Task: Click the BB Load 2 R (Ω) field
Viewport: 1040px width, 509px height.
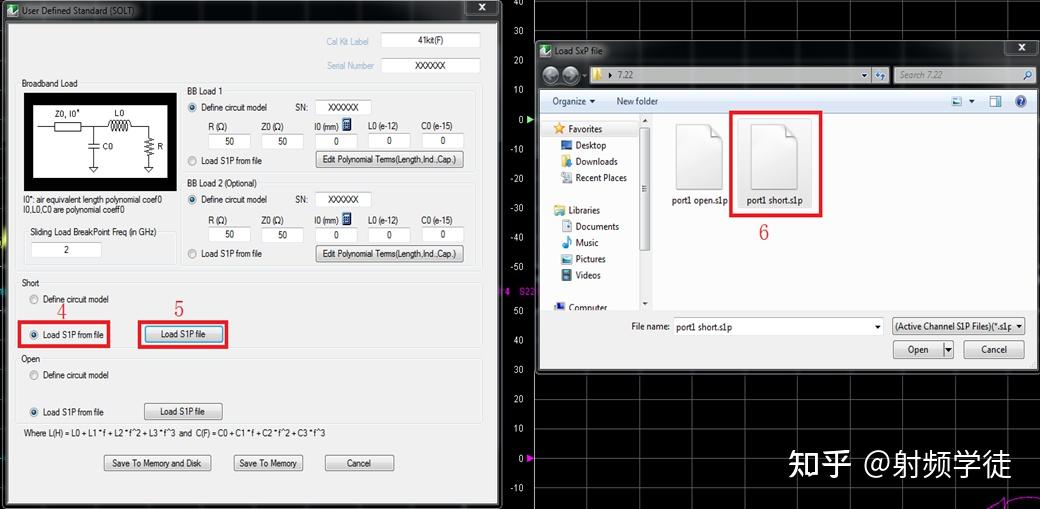Action: 229,234
